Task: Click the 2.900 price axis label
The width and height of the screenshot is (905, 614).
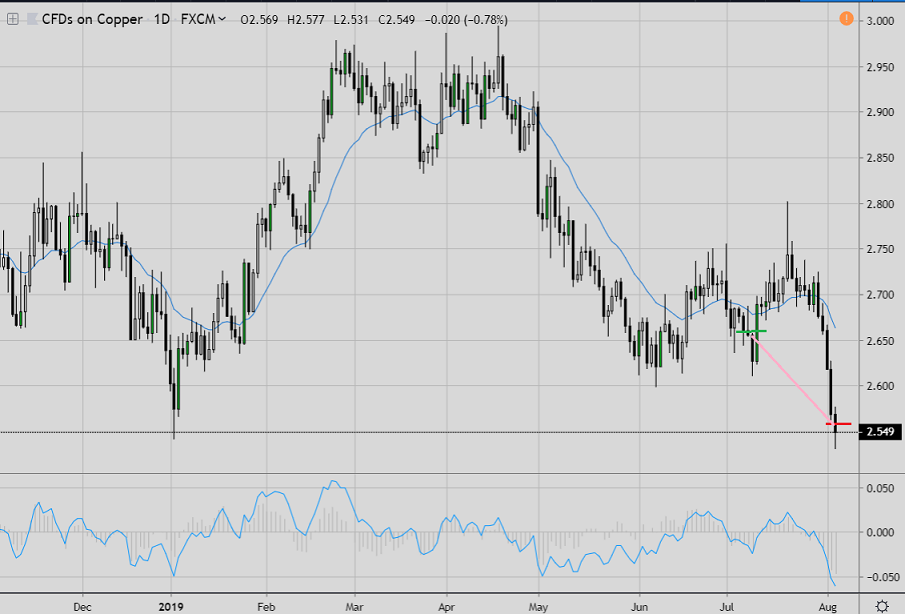Action: tap(881, 113)
